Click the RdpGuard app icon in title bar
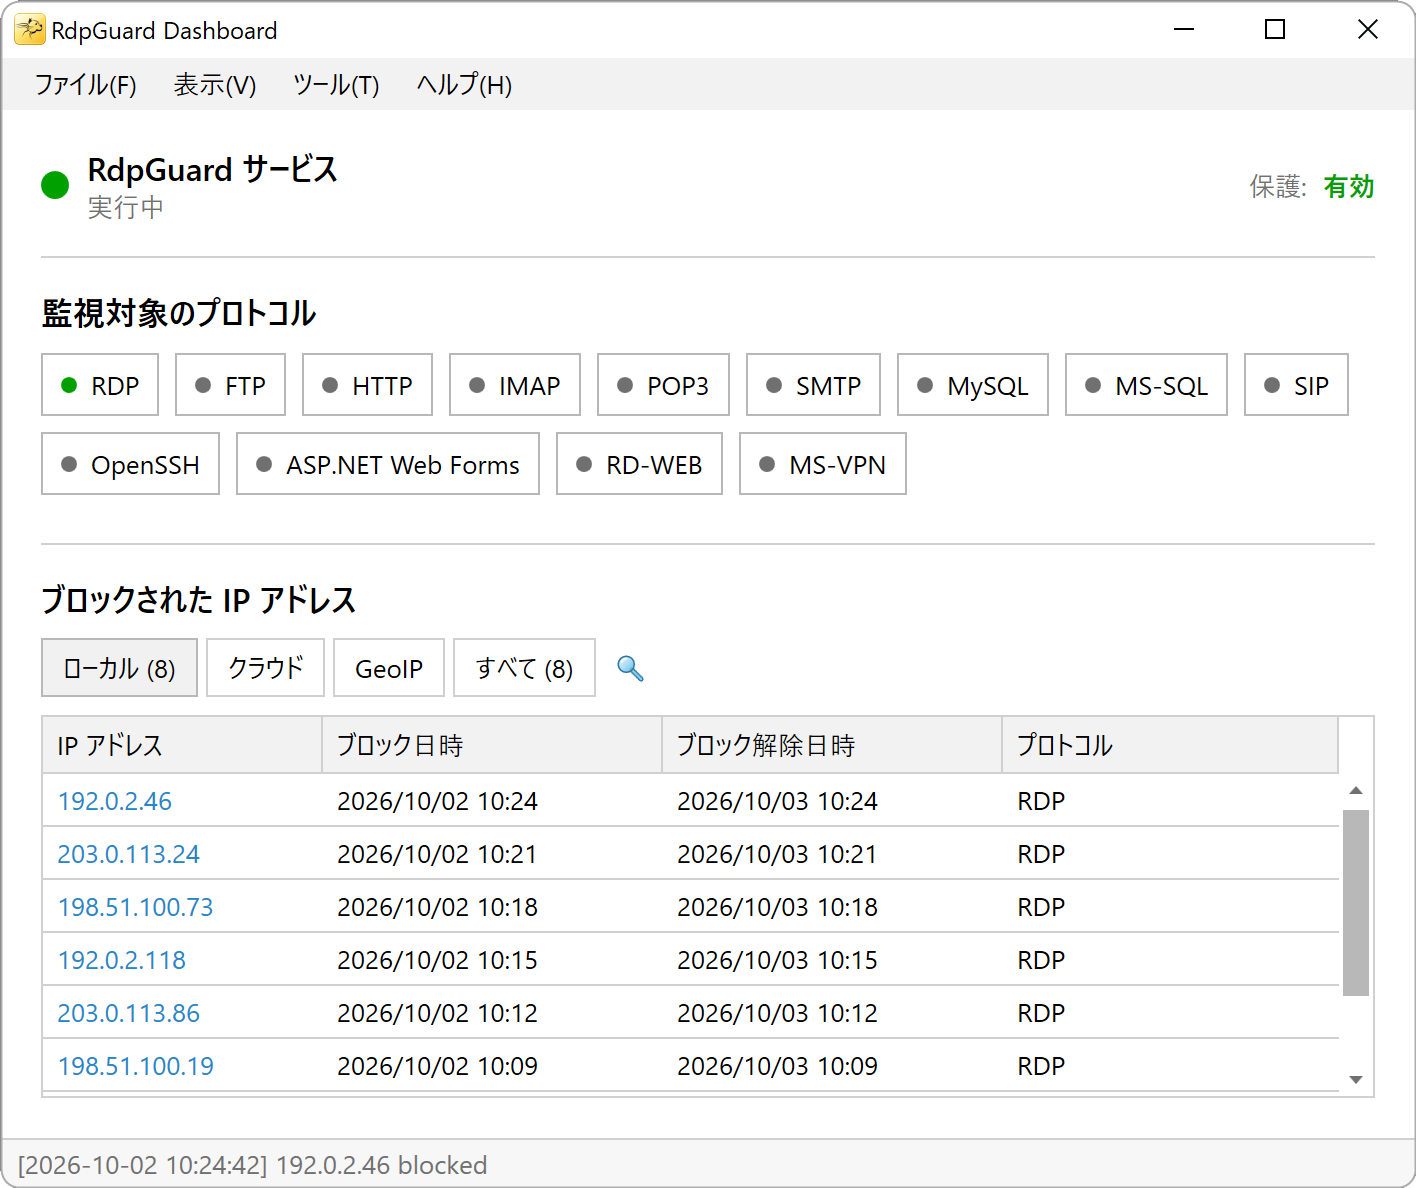Viewport: 1416px width, 1188px height. 29,30
